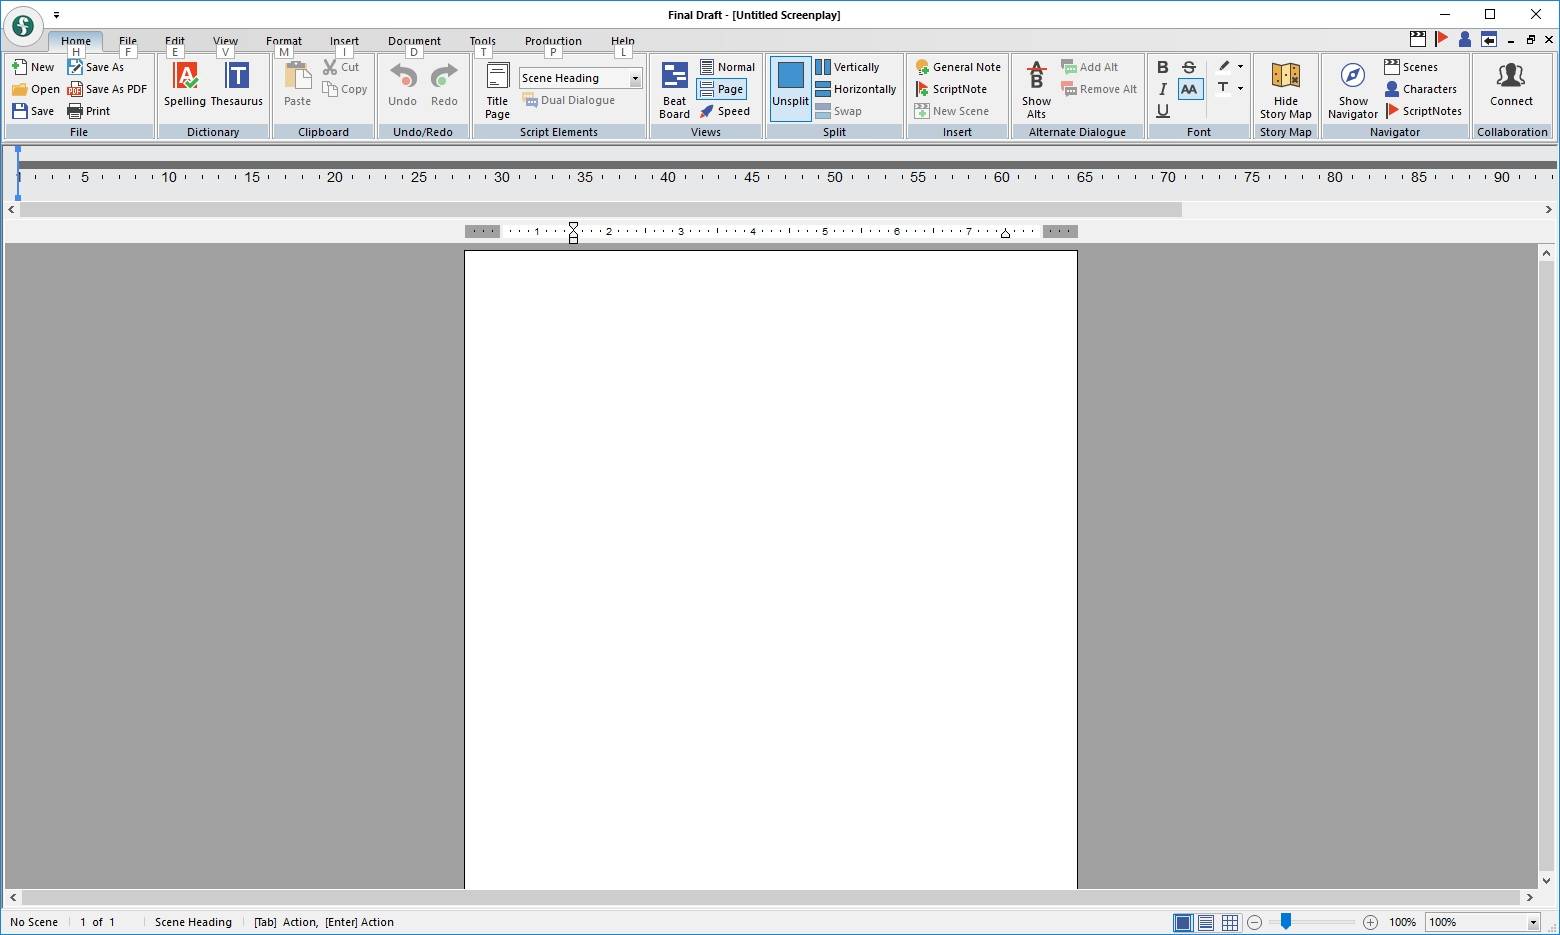Open the File menu tab
This screenshot has height=935, width=1560.
(128, 41)
